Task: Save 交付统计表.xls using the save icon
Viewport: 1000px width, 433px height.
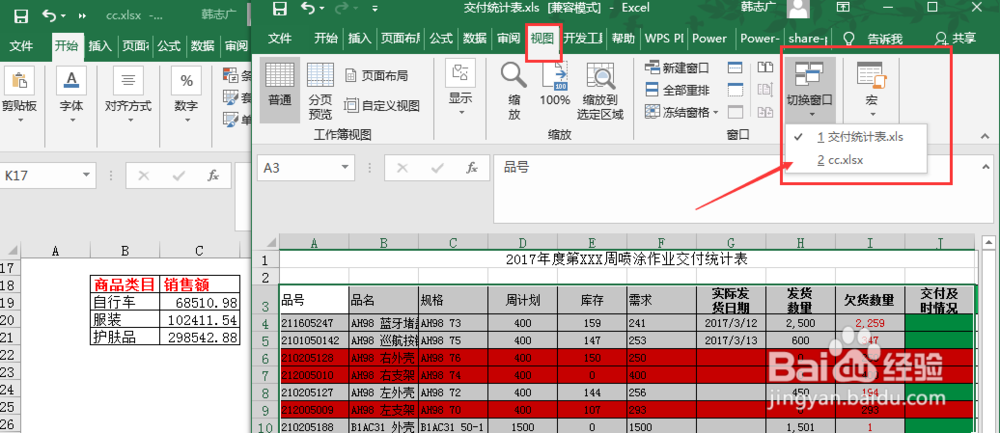Action: [x=279, y=9]
